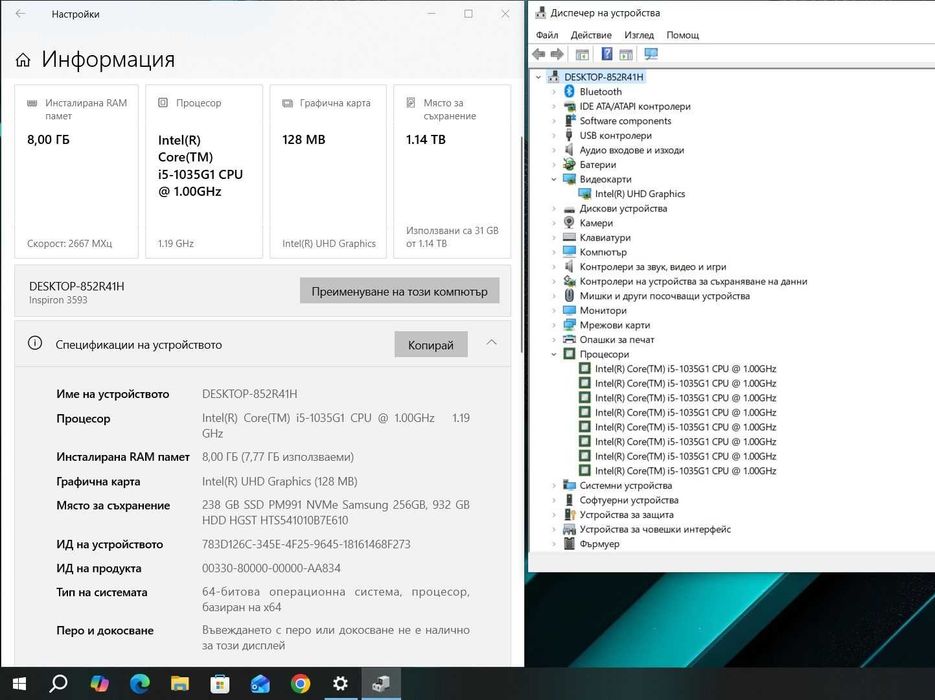
Task: Switch to Settings gear in taskbar
Action: (340, 683)
